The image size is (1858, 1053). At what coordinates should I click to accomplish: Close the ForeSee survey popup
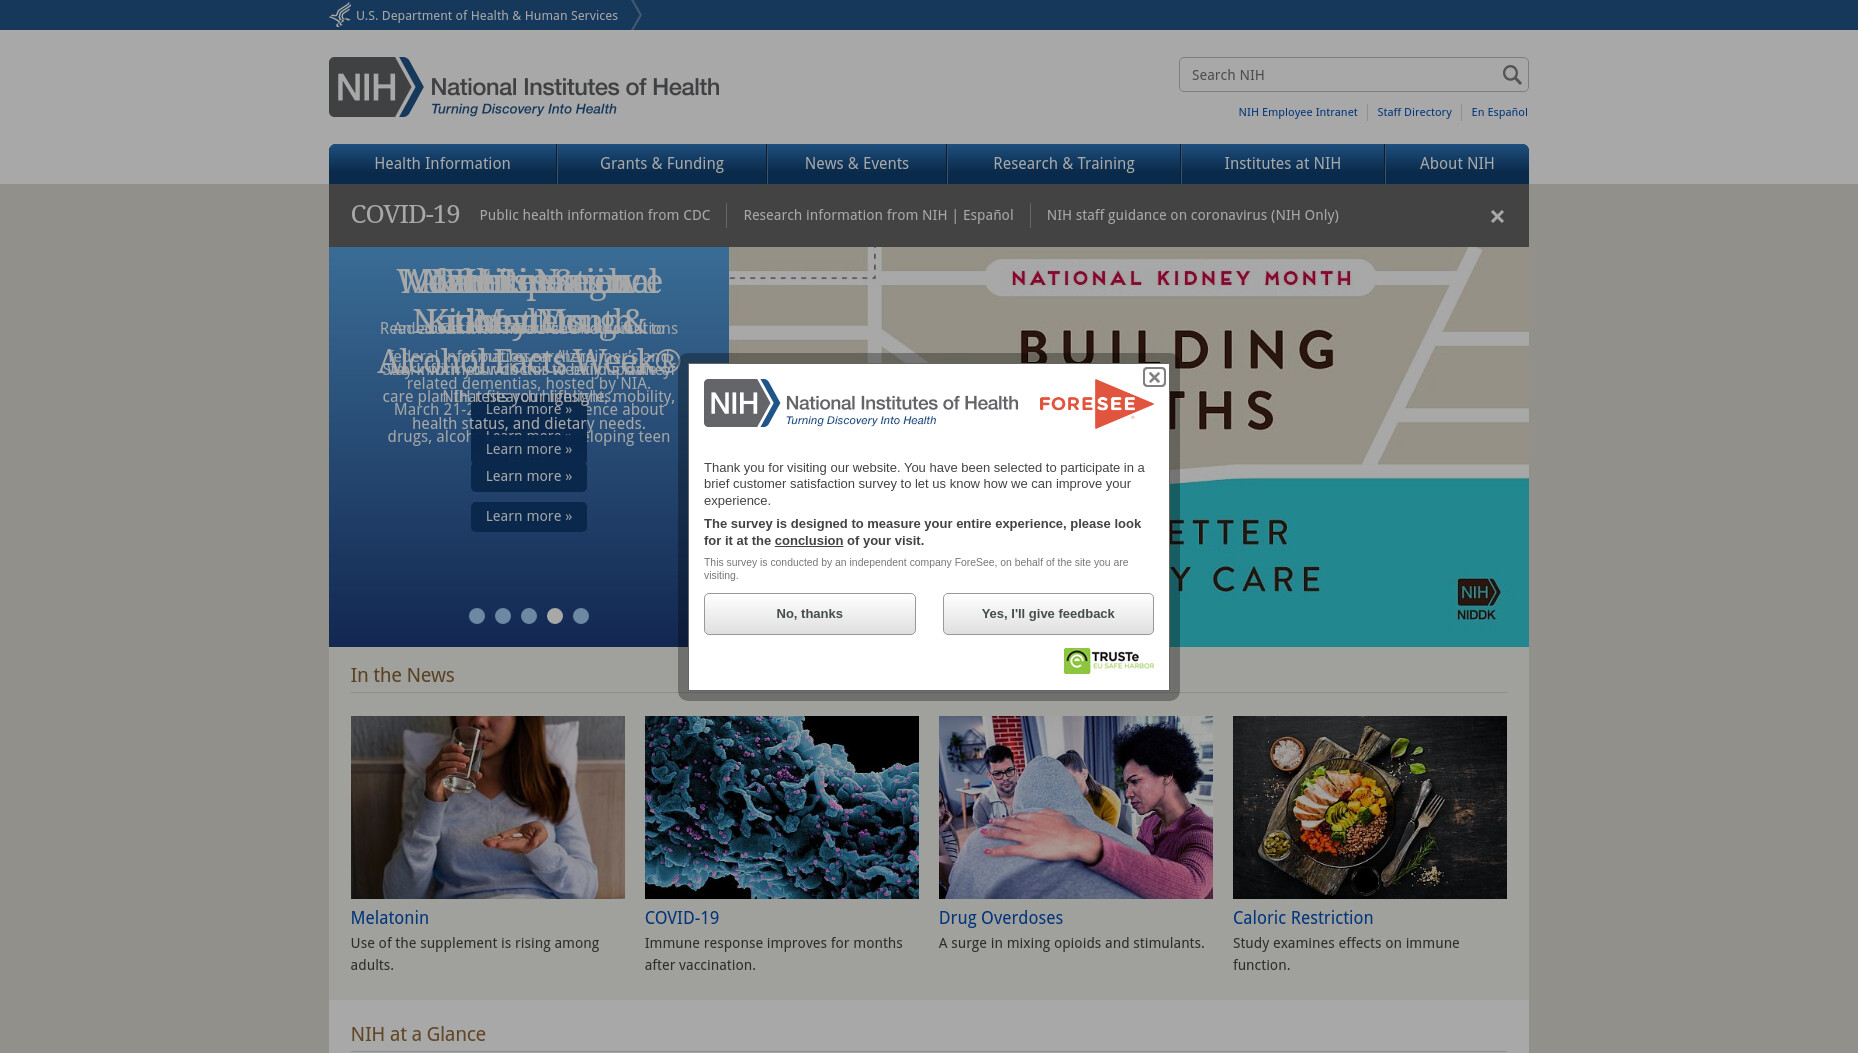pos(1154,377)
